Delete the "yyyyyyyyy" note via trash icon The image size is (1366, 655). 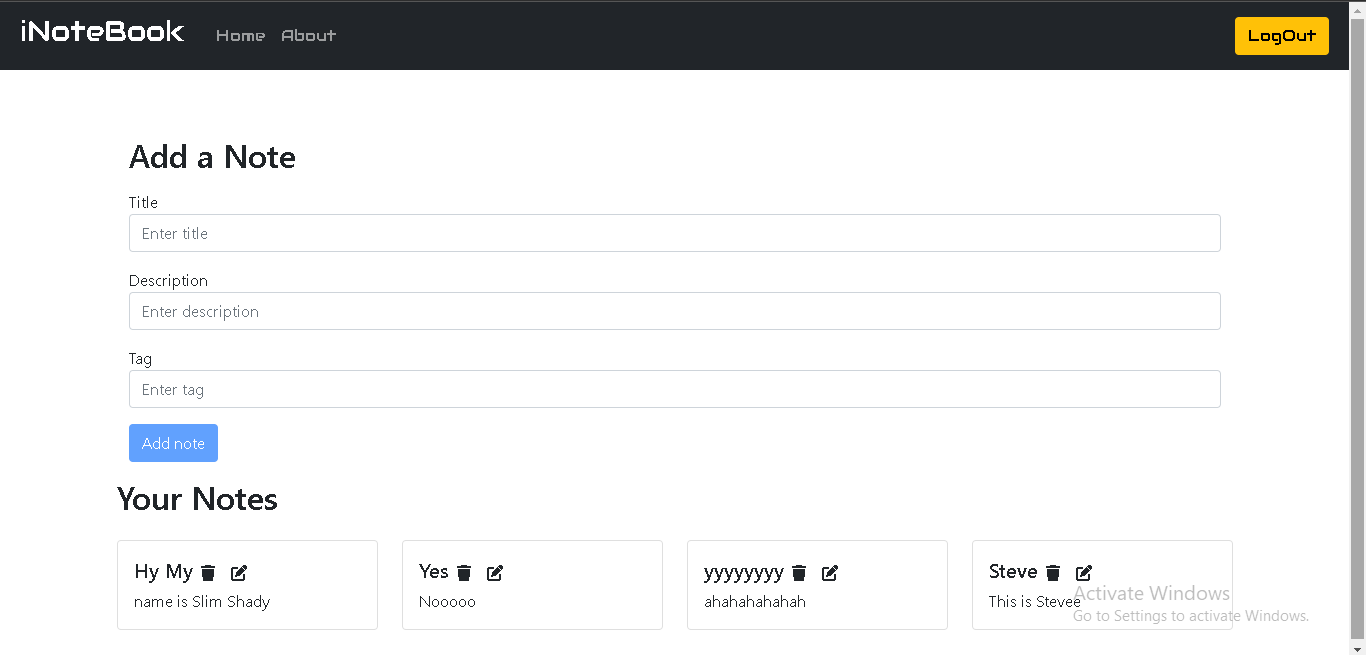799,573
